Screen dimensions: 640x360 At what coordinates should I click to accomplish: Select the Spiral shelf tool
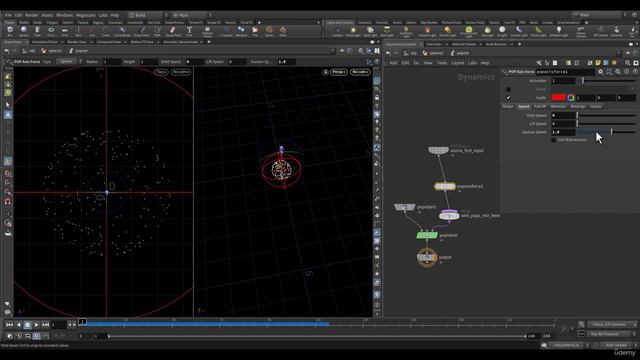(x=269, y=31)
